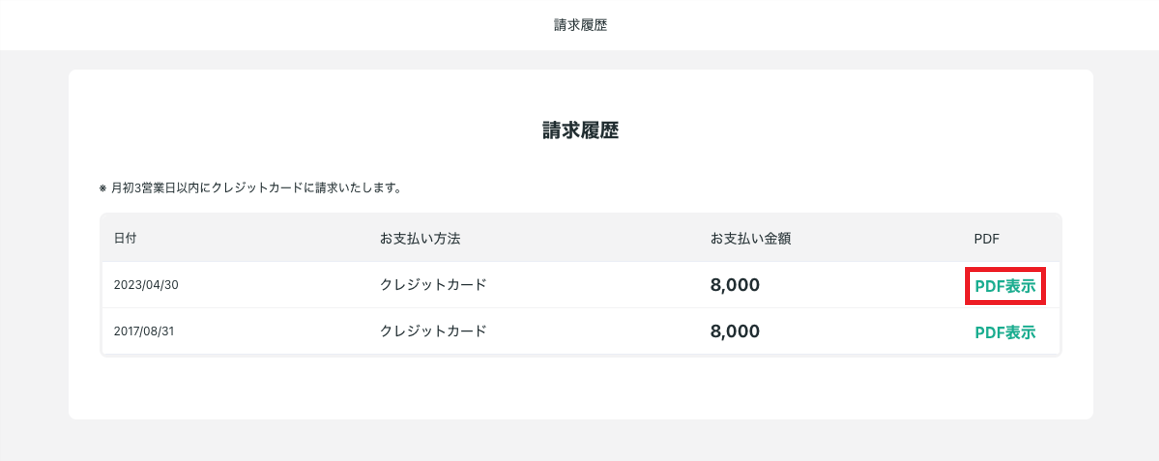1159x461 pixels.
Task: Click the 8,000 amount in 2023/04/30 row
Action: [x=735, y=285]
